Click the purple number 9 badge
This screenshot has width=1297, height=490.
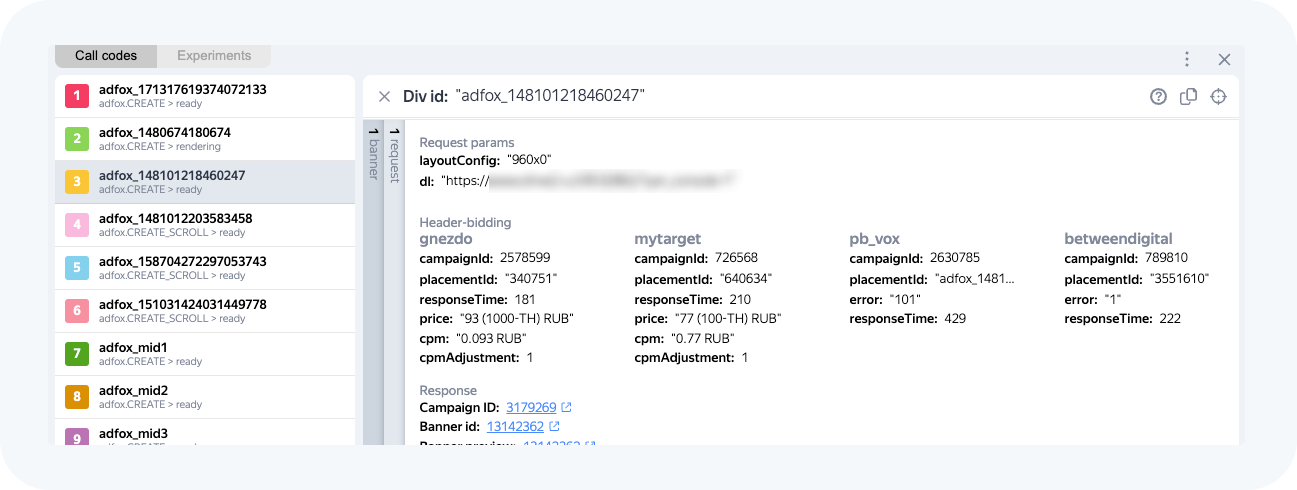77,436
